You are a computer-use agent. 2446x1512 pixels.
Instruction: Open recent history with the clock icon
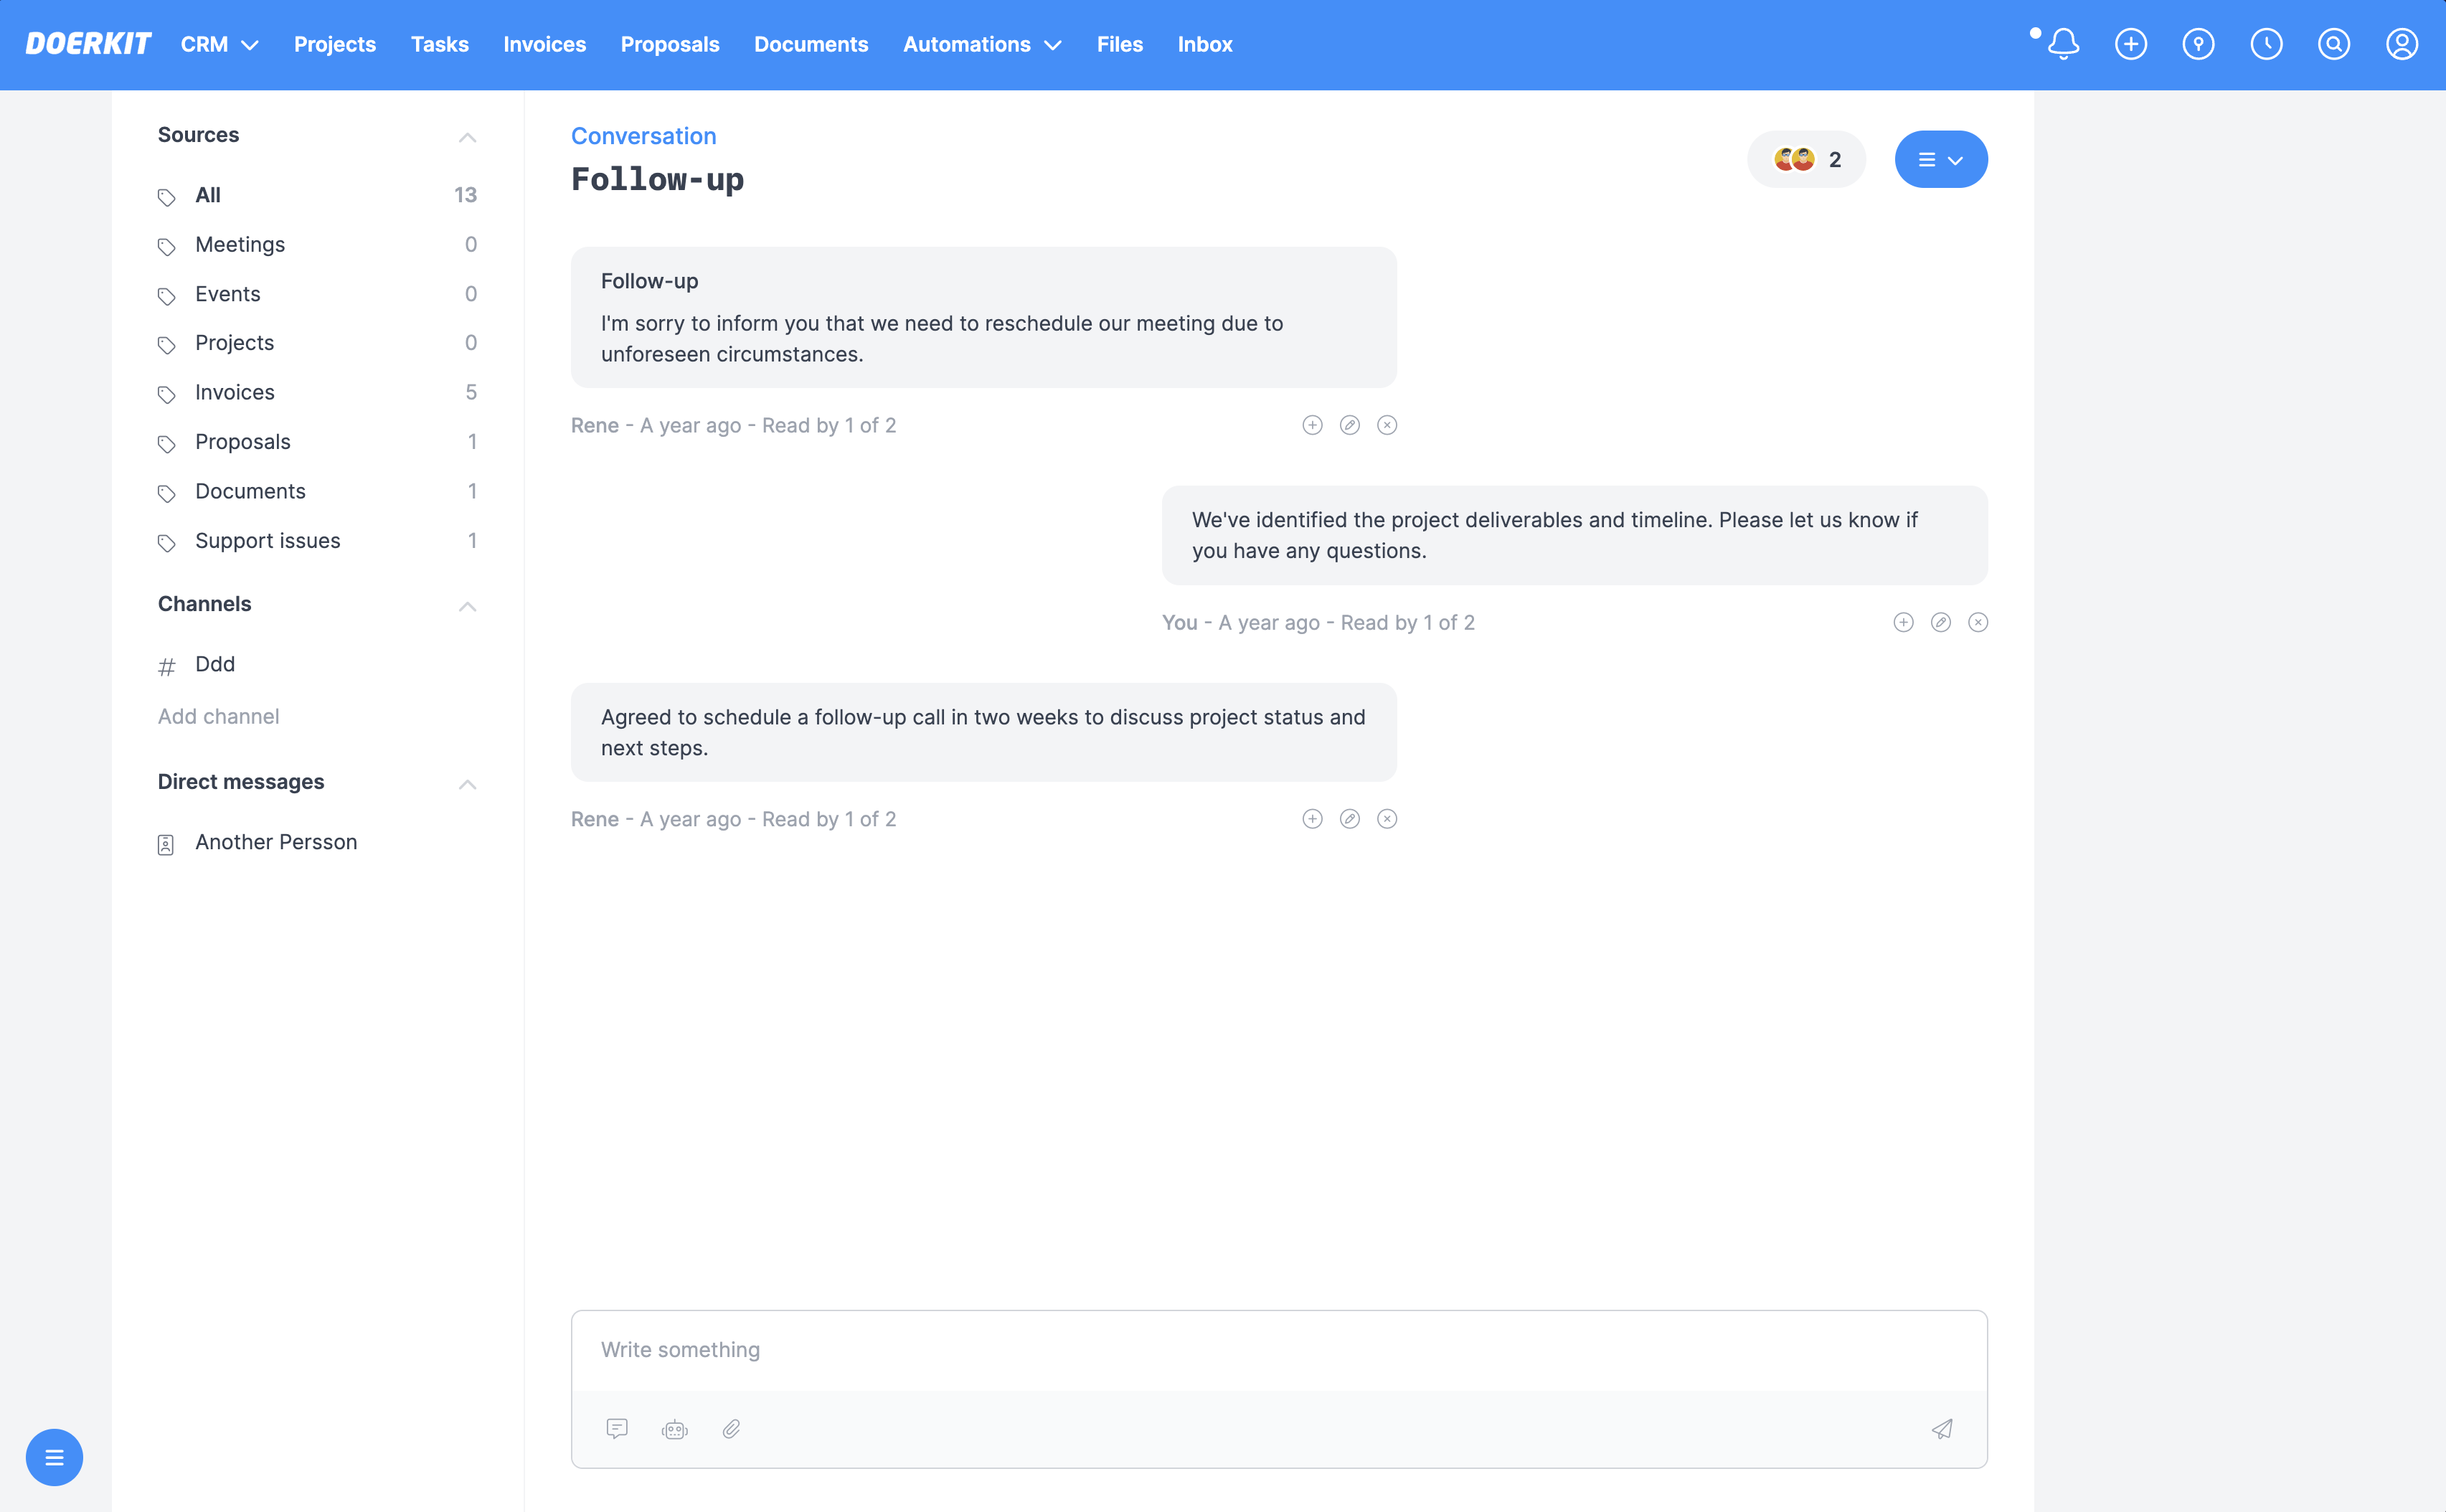pos(2266,44)
